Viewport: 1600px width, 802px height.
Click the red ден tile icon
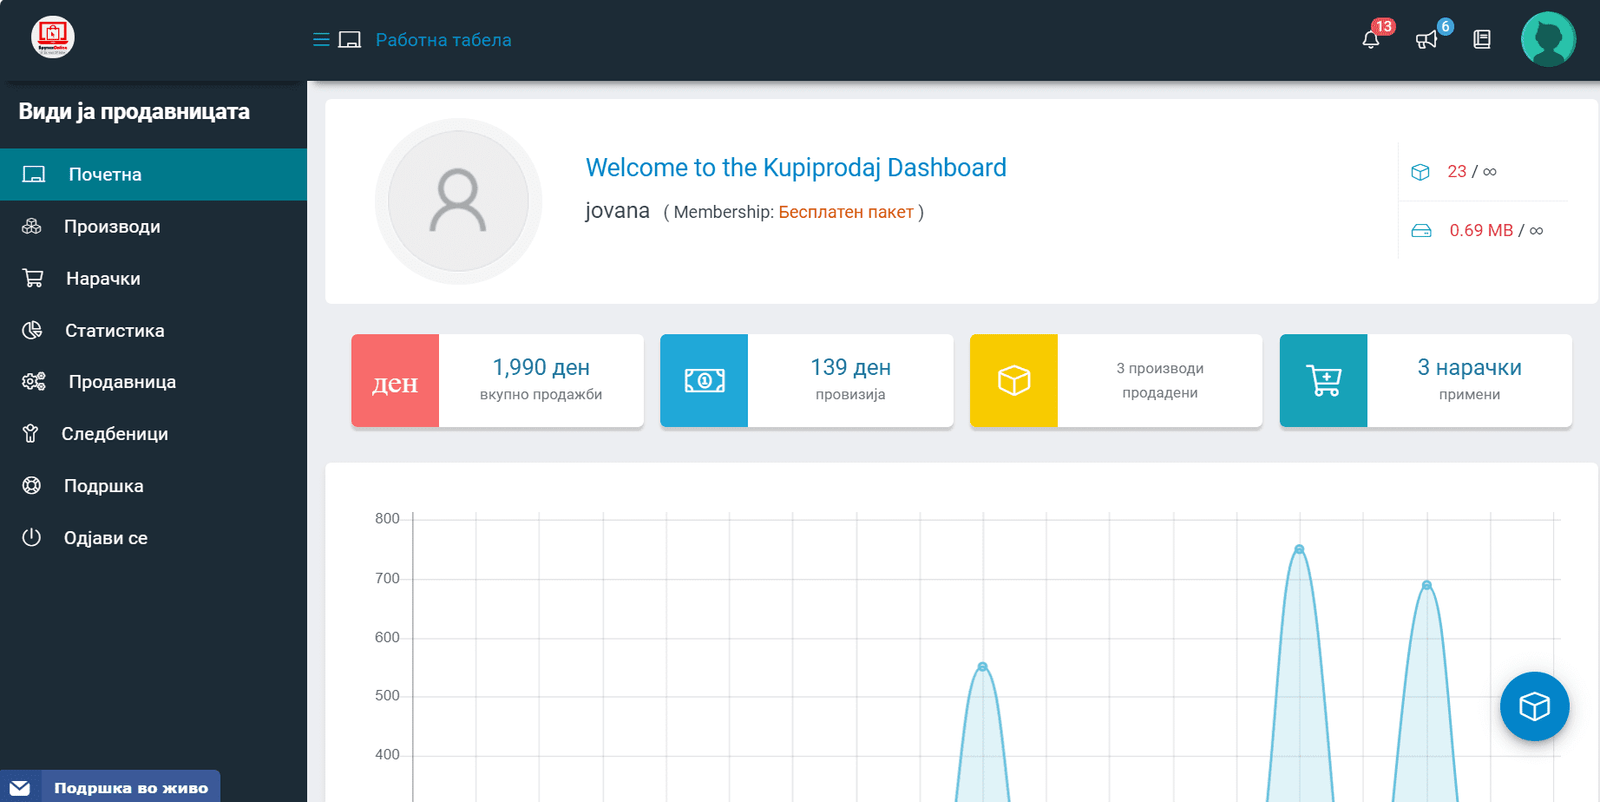tap(395, 381)
